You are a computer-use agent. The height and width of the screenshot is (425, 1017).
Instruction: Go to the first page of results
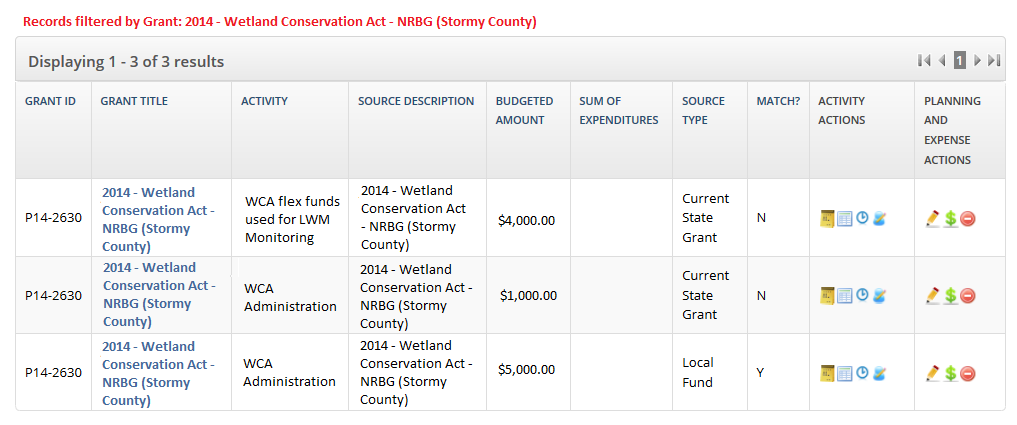[924, 61]
